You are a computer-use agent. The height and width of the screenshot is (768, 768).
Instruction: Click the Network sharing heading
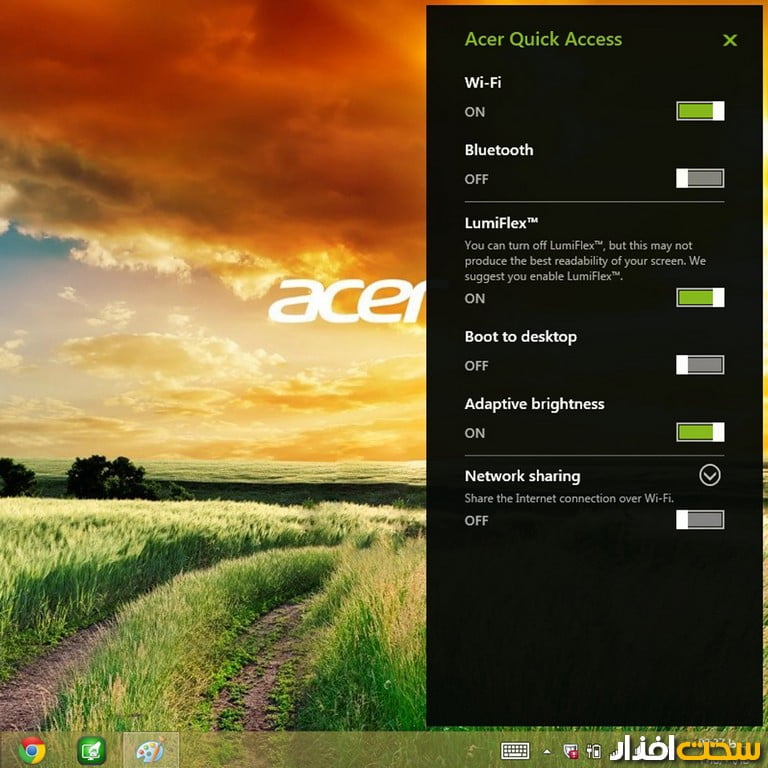click(522, 476)
